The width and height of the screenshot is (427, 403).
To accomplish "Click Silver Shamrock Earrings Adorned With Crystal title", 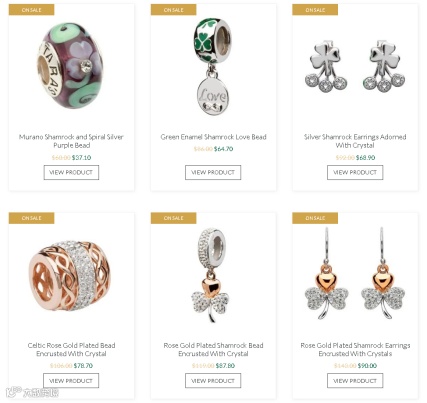I will (355, 141).
